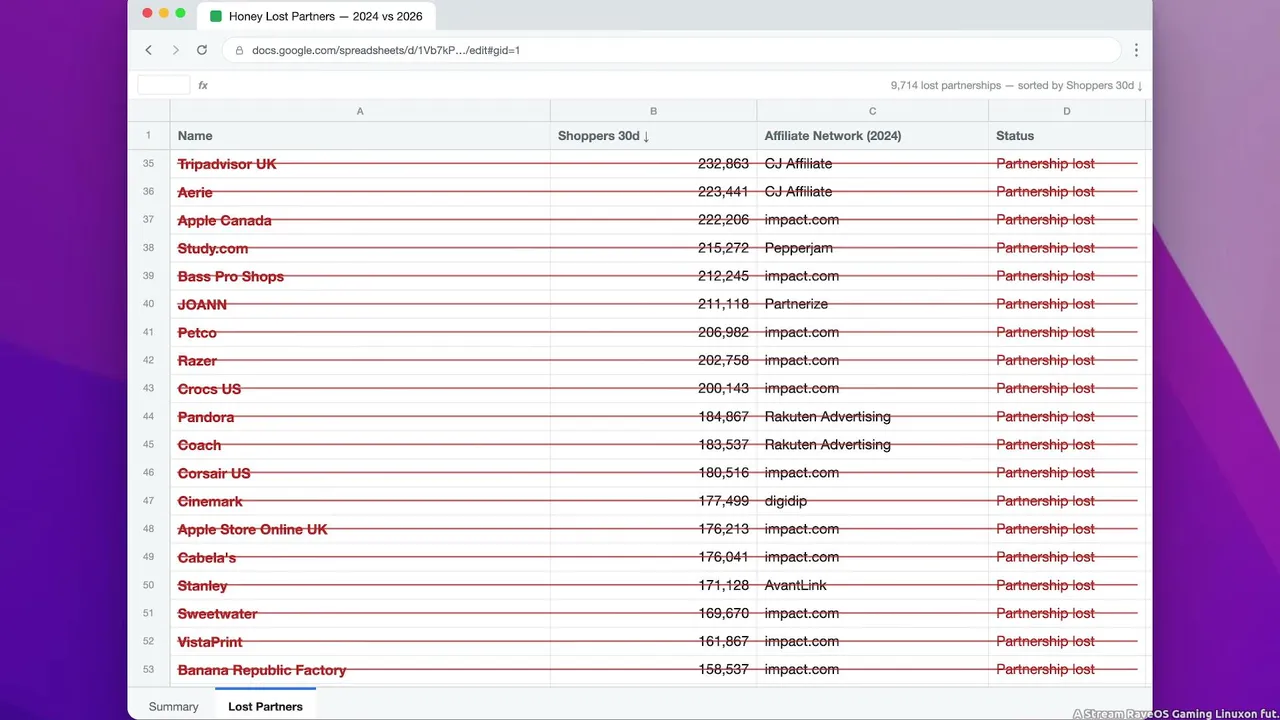Click the Name header cell

360,136
